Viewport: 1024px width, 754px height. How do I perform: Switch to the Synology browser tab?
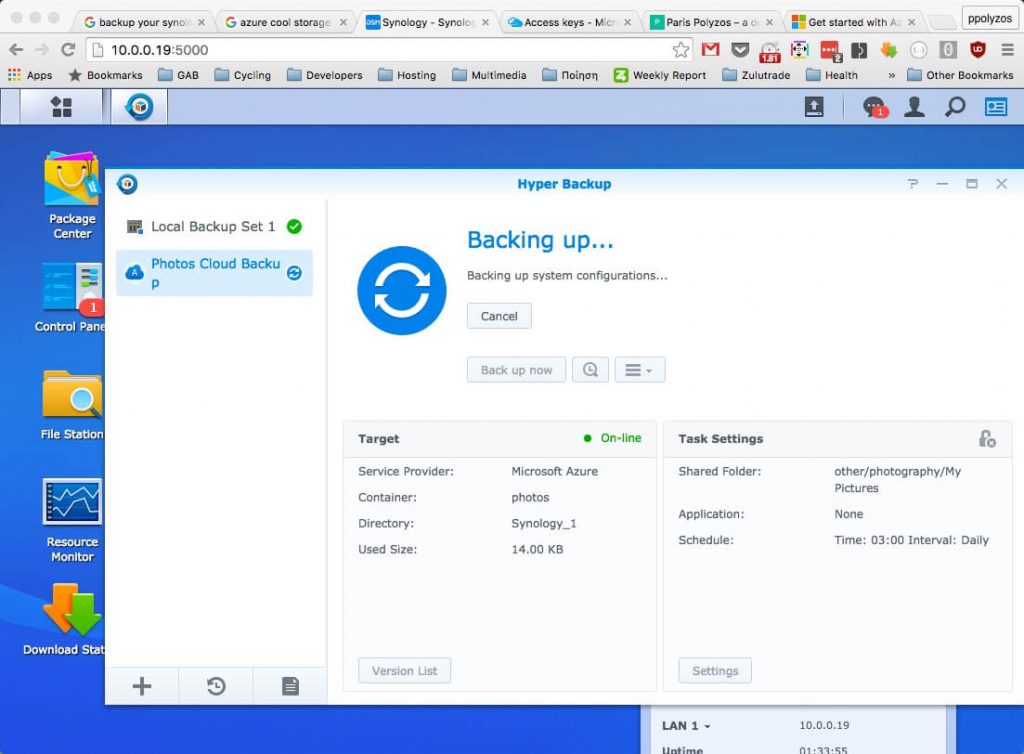click(428, 22)
